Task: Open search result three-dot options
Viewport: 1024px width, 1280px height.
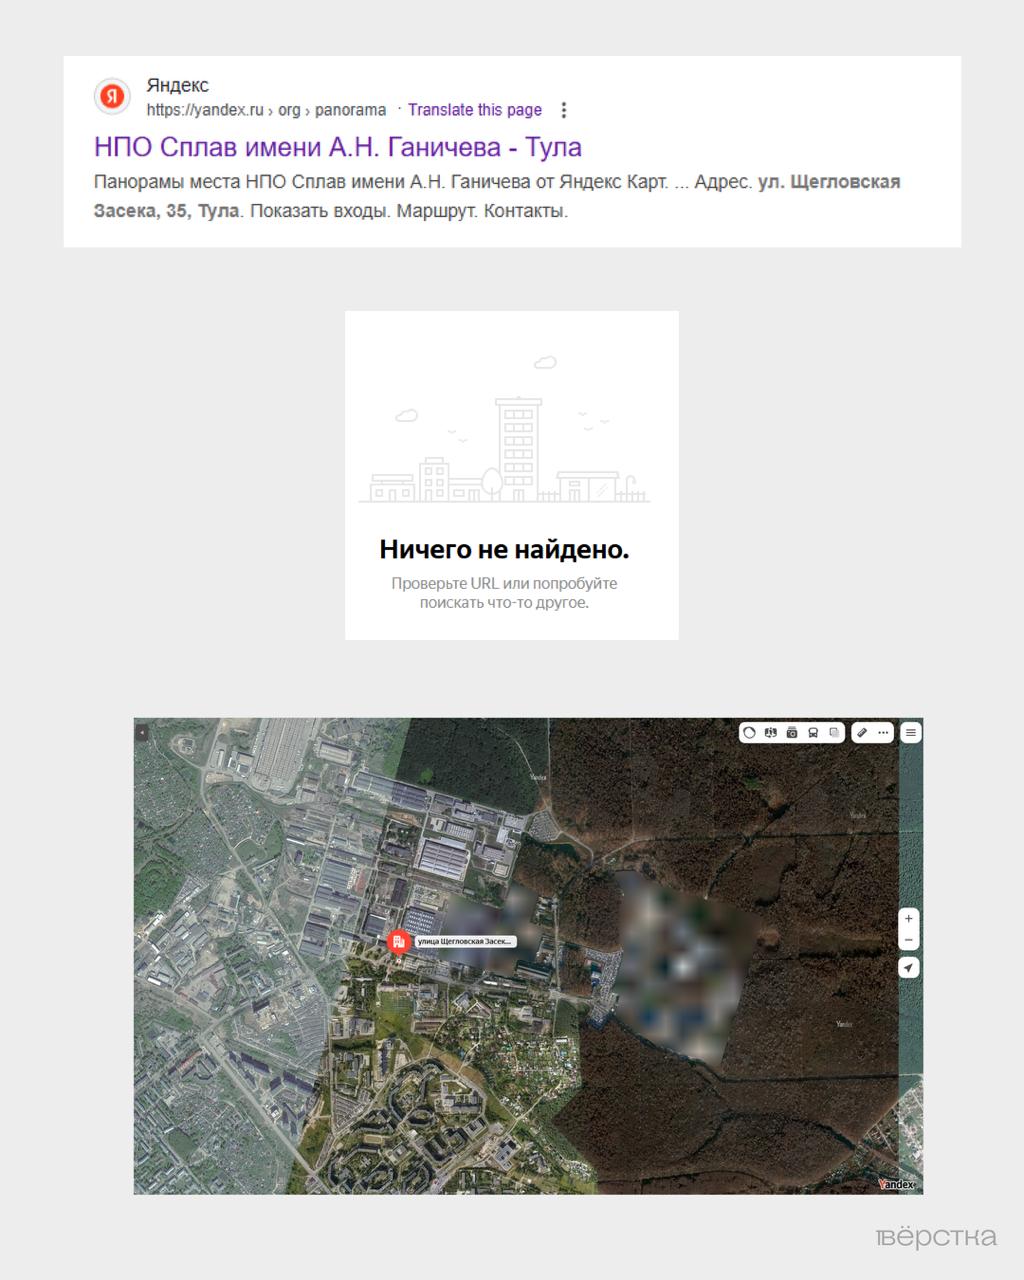Action: tap(564, 110)
